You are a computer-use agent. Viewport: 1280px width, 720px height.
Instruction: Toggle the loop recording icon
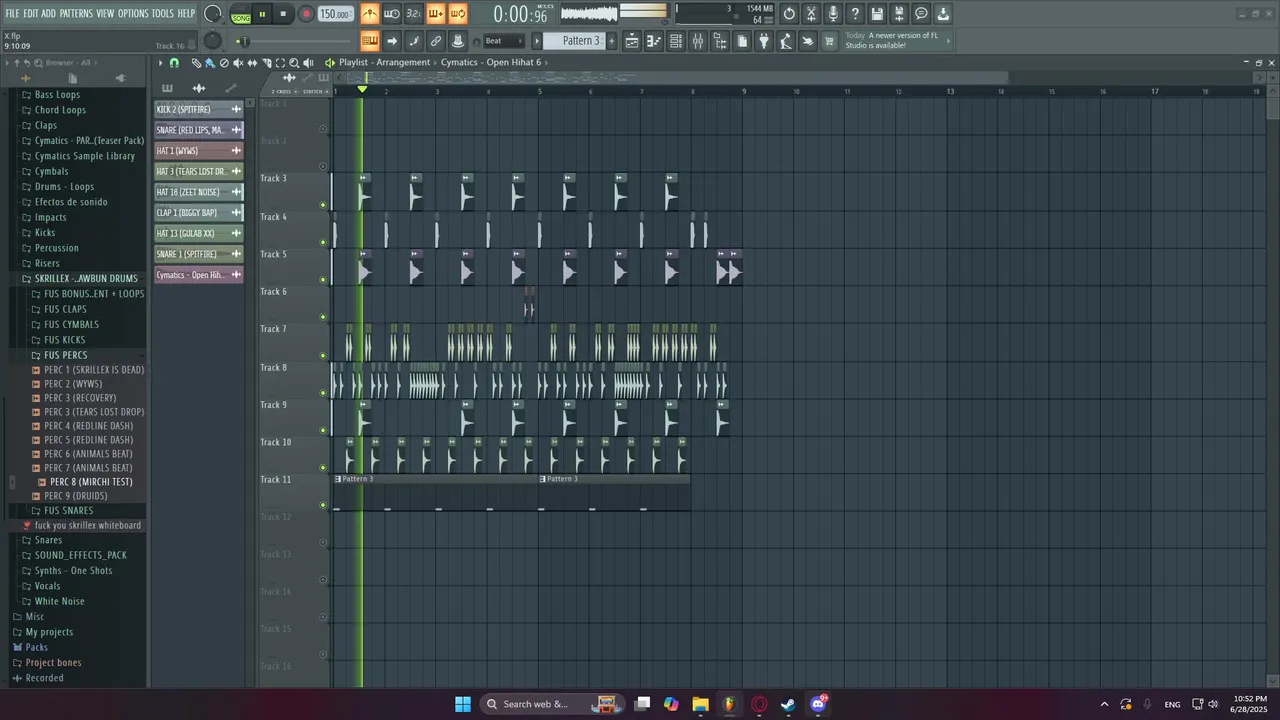[x=458, y=14]
